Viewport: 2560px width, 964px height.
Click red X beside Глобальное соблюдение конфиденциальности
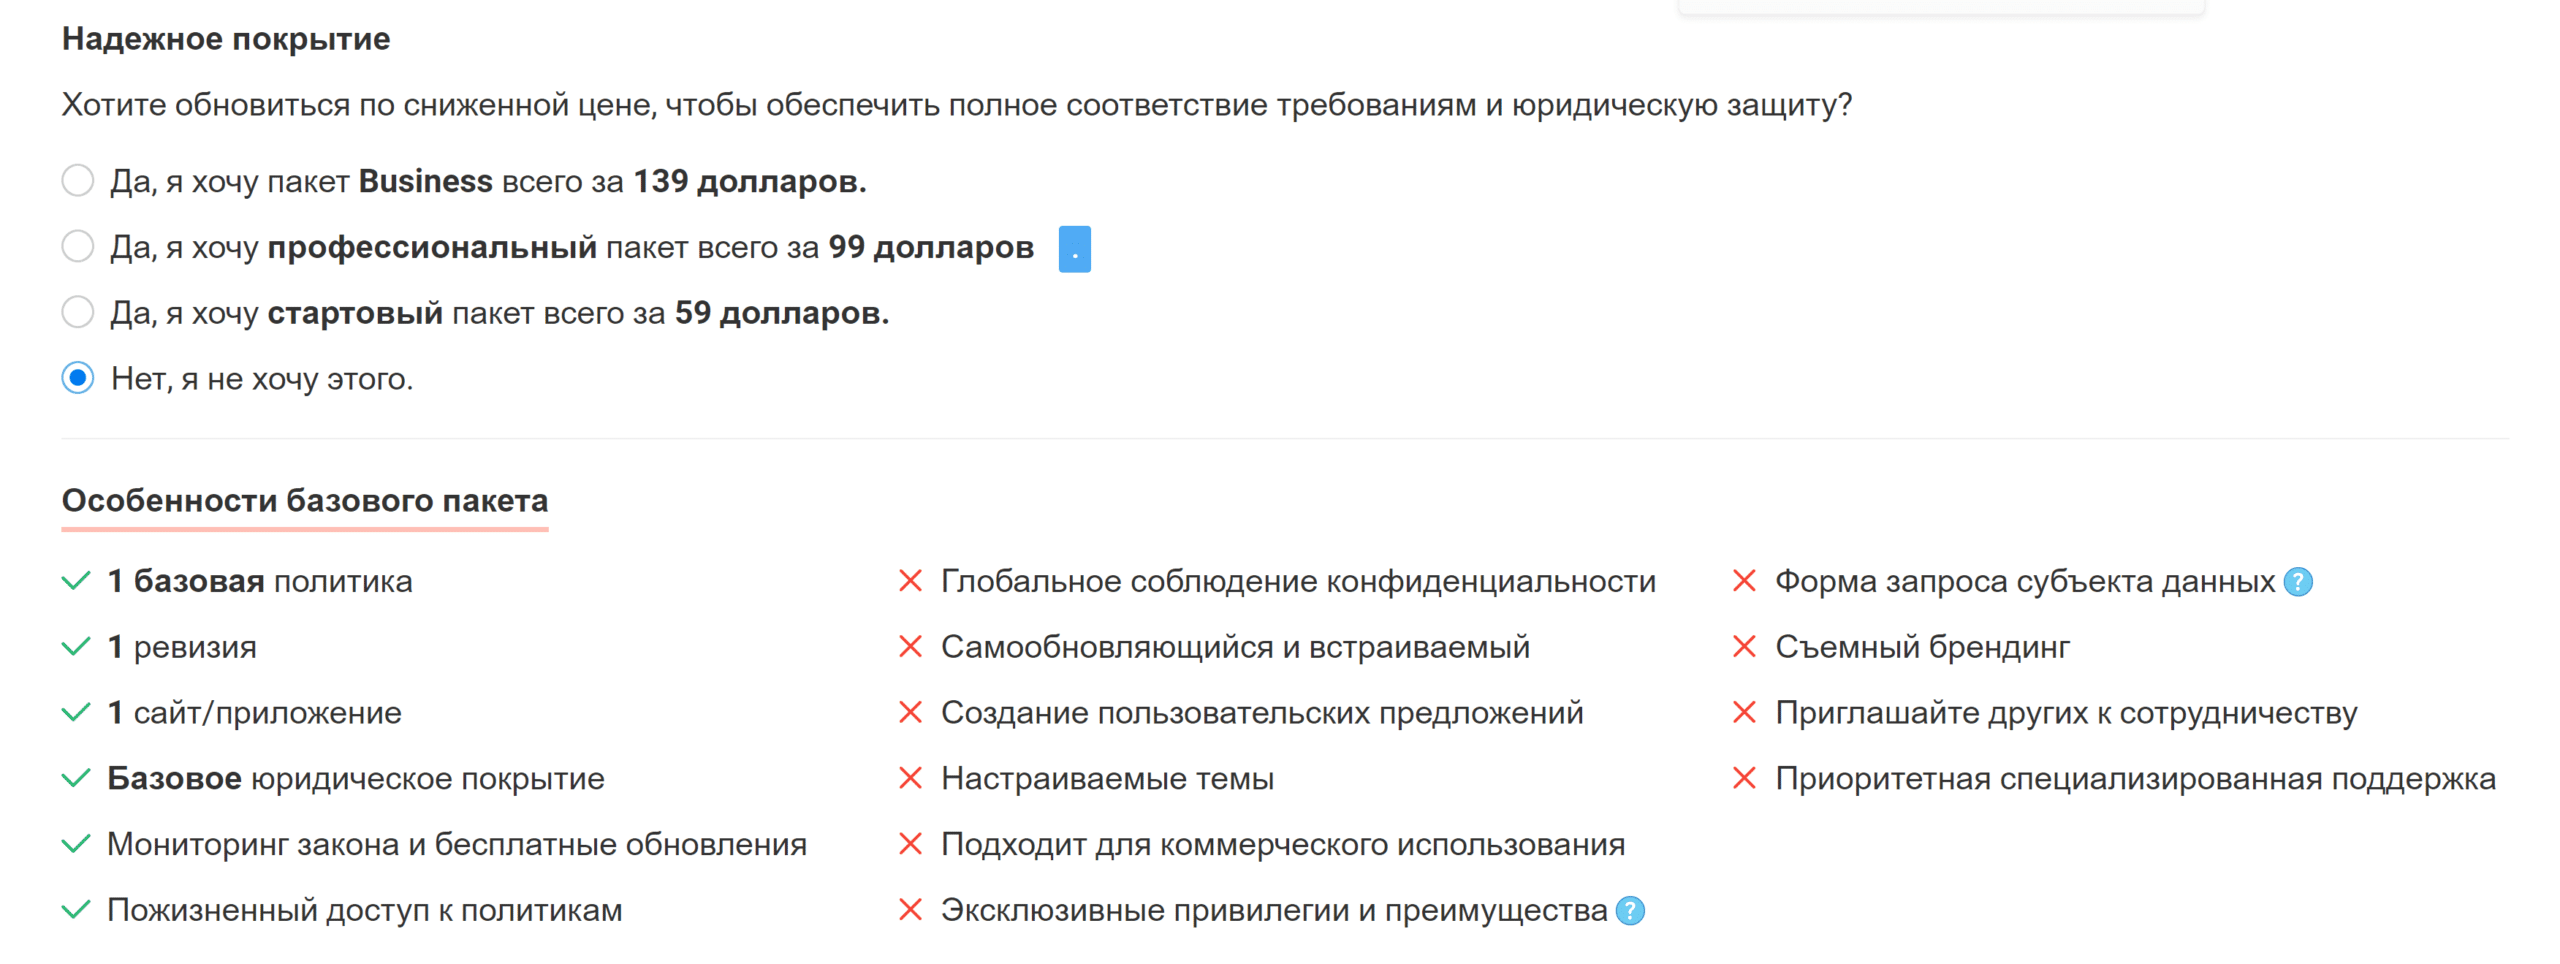pyautogui.click(x=911, y=581)
